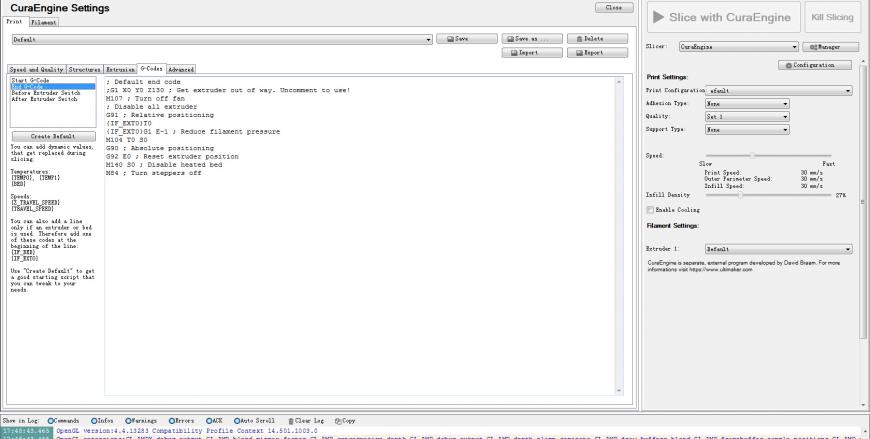Export the print profile
The width and height of the screenshot is (870, 439).
[598, 53]
